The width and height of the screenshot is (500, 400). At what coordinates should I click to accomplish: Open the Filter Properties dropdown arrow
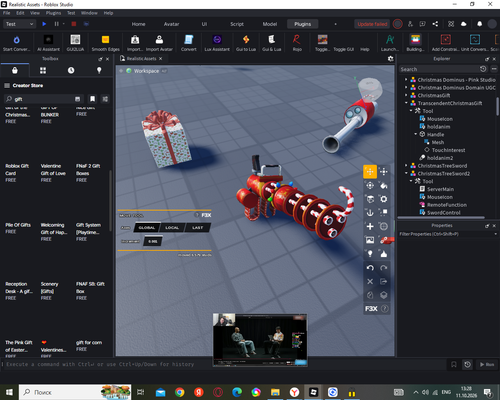point(495,234)
